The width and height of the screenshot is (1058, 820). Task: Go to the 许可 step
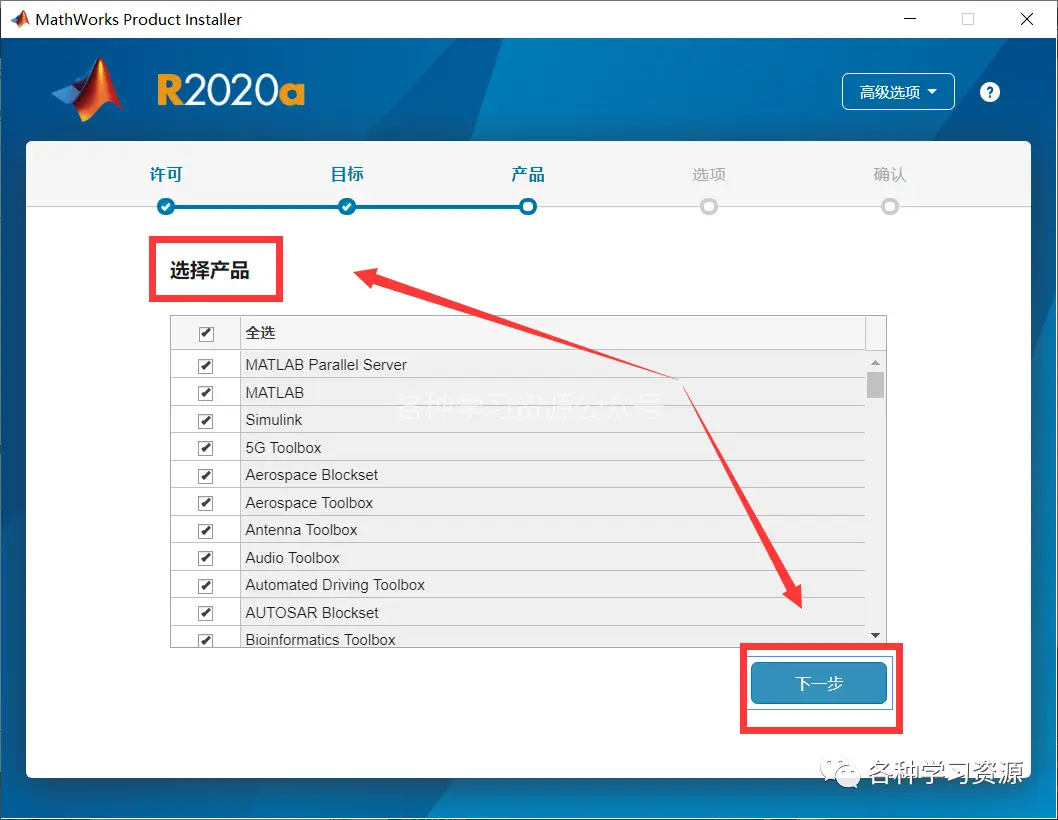pyautogui.click(x=166, y=174)
